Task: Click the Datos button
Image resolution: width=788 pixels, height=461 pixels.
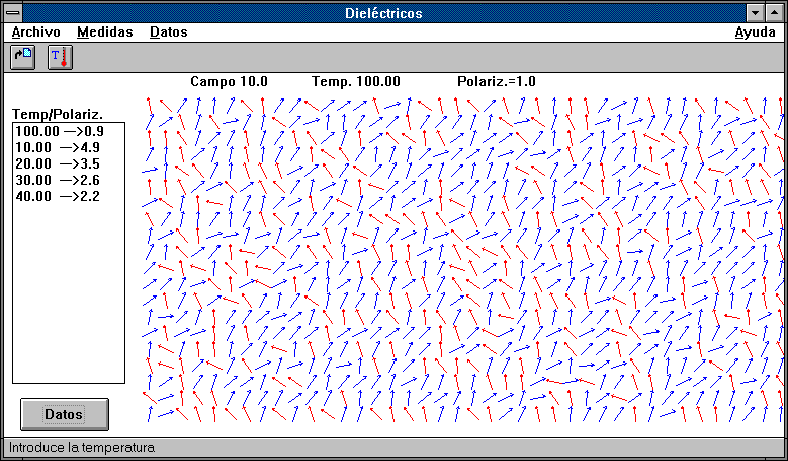Action: (x=64, y=414)
